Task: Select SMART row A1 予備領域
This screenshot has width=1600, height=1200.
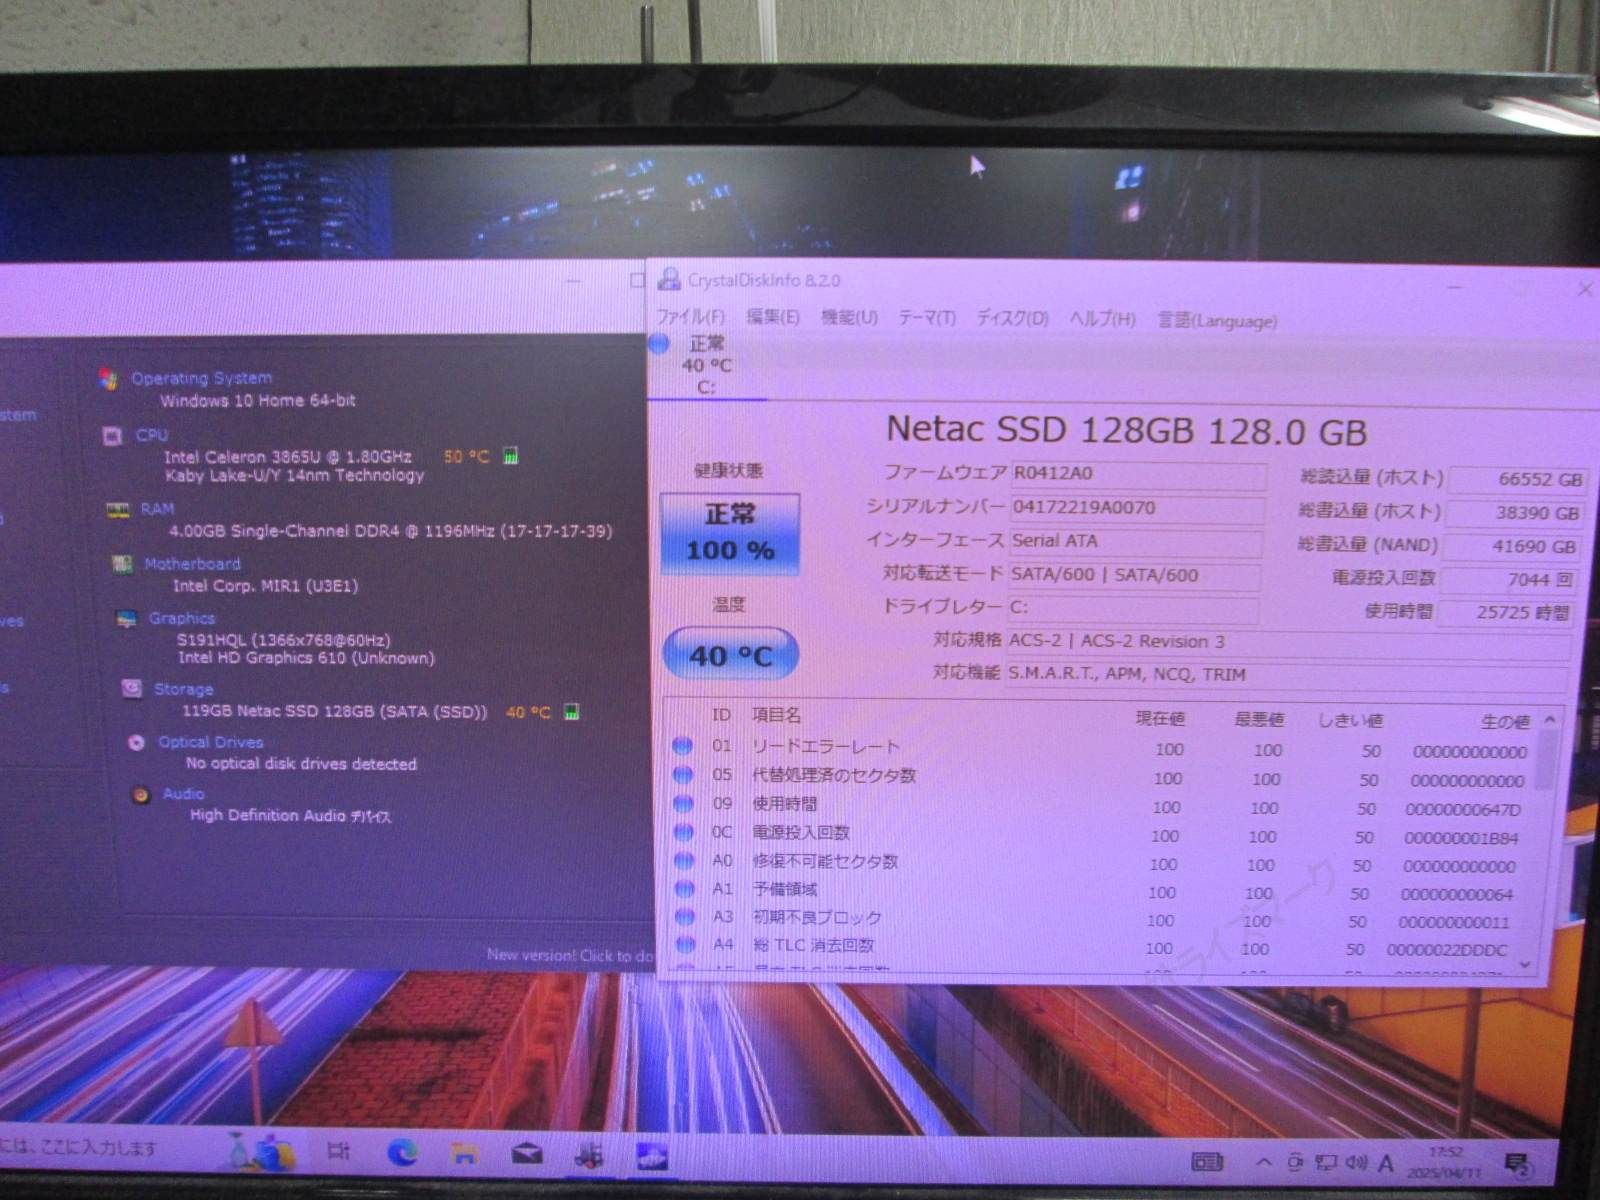Action: (x=1096, y=891)
